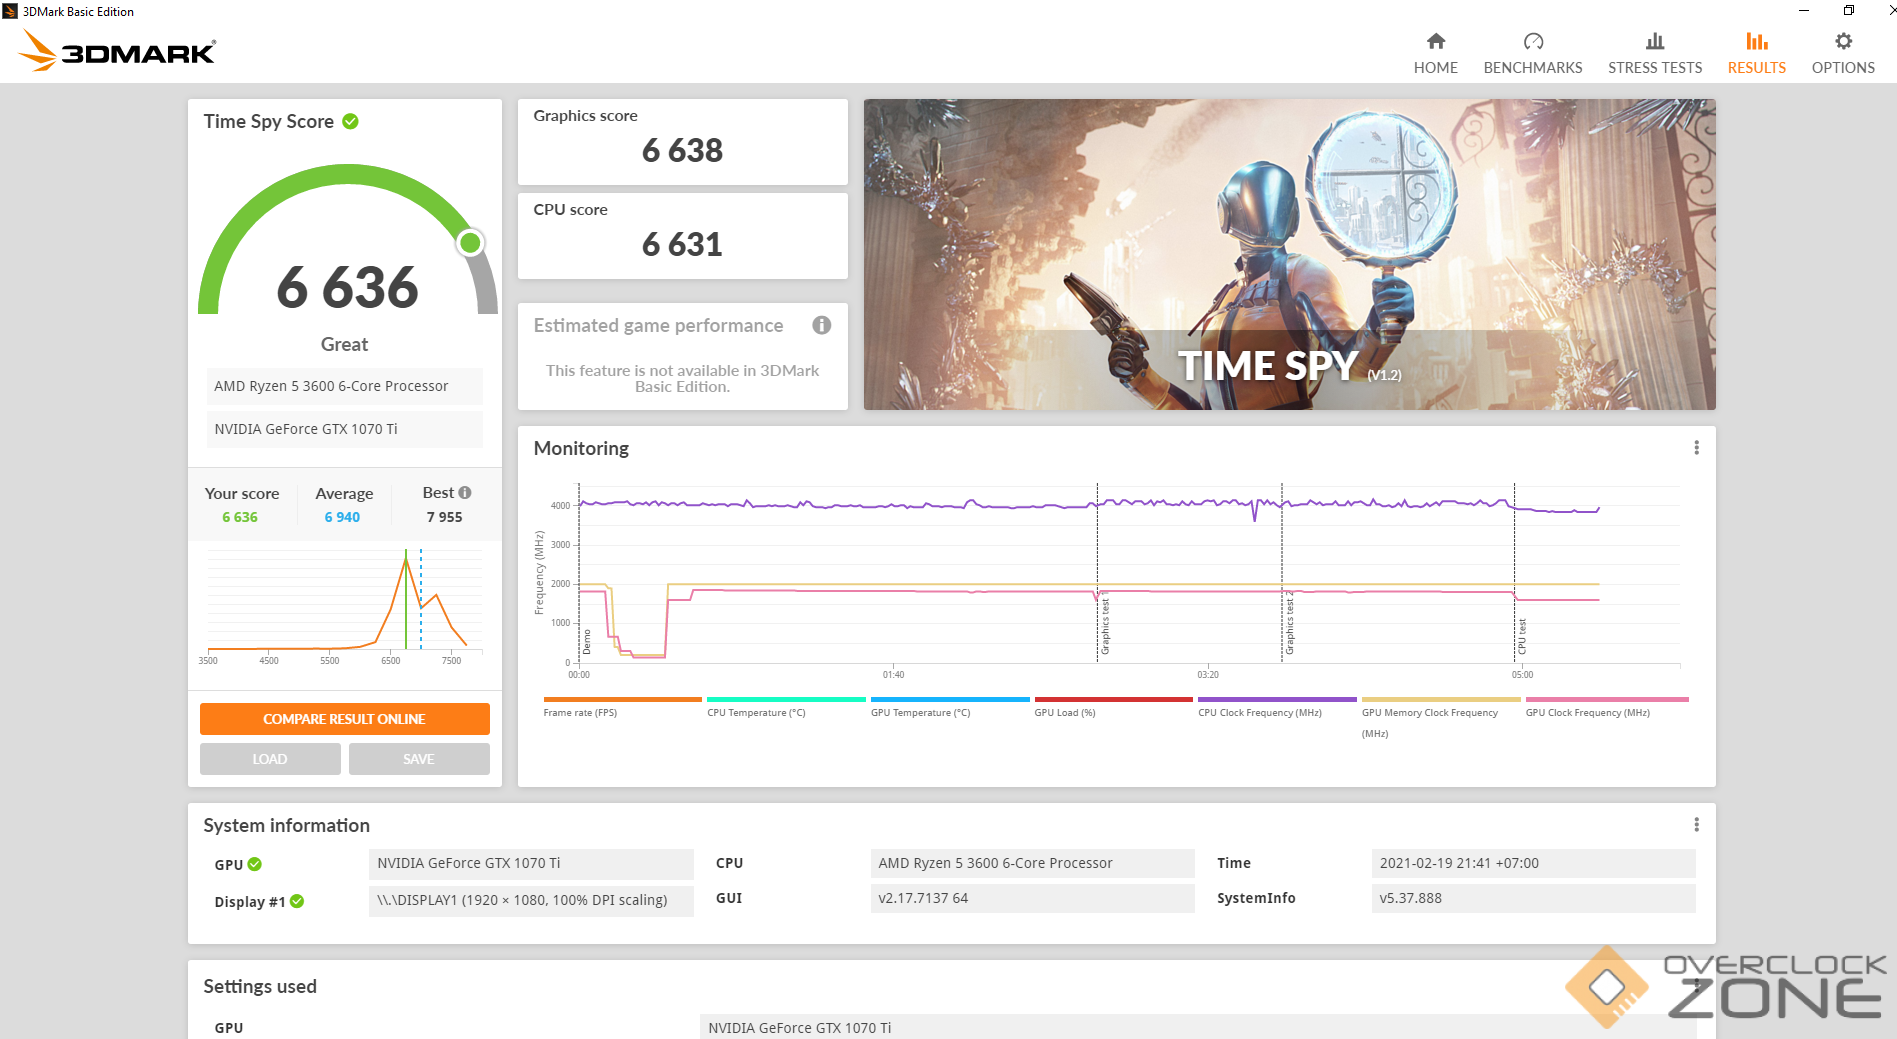Click the Time Spy Score validation checkmark

pyautogui.click(x=350, y=121)
